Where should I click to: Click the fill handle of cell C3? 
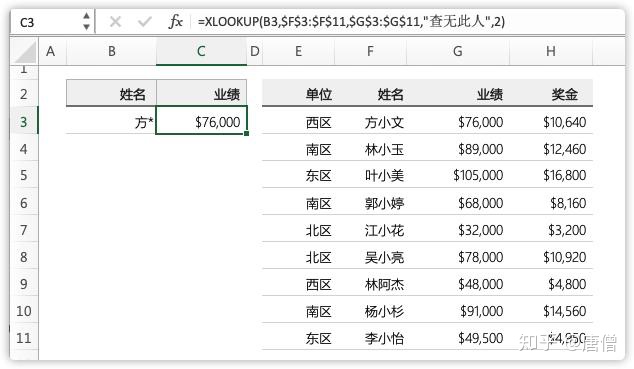click(247, 133)
